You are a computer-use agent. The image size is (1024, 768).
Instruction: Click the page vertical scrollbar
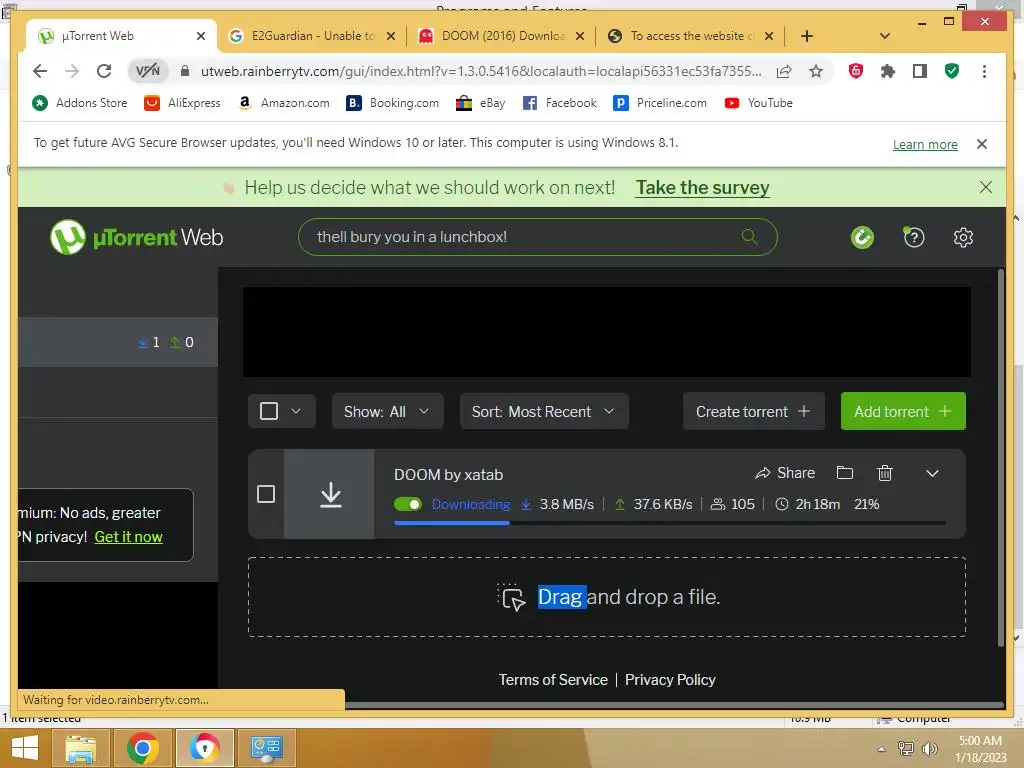(x=1001, y=457)
